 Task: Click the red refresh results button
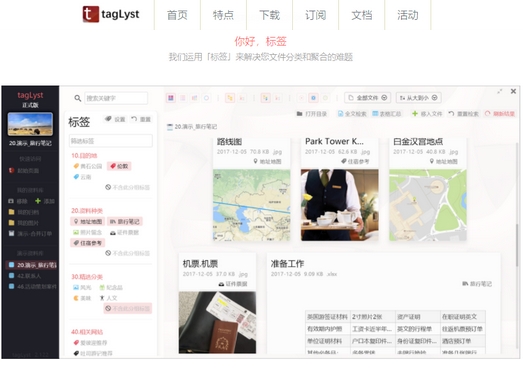(x=500, y=114)
